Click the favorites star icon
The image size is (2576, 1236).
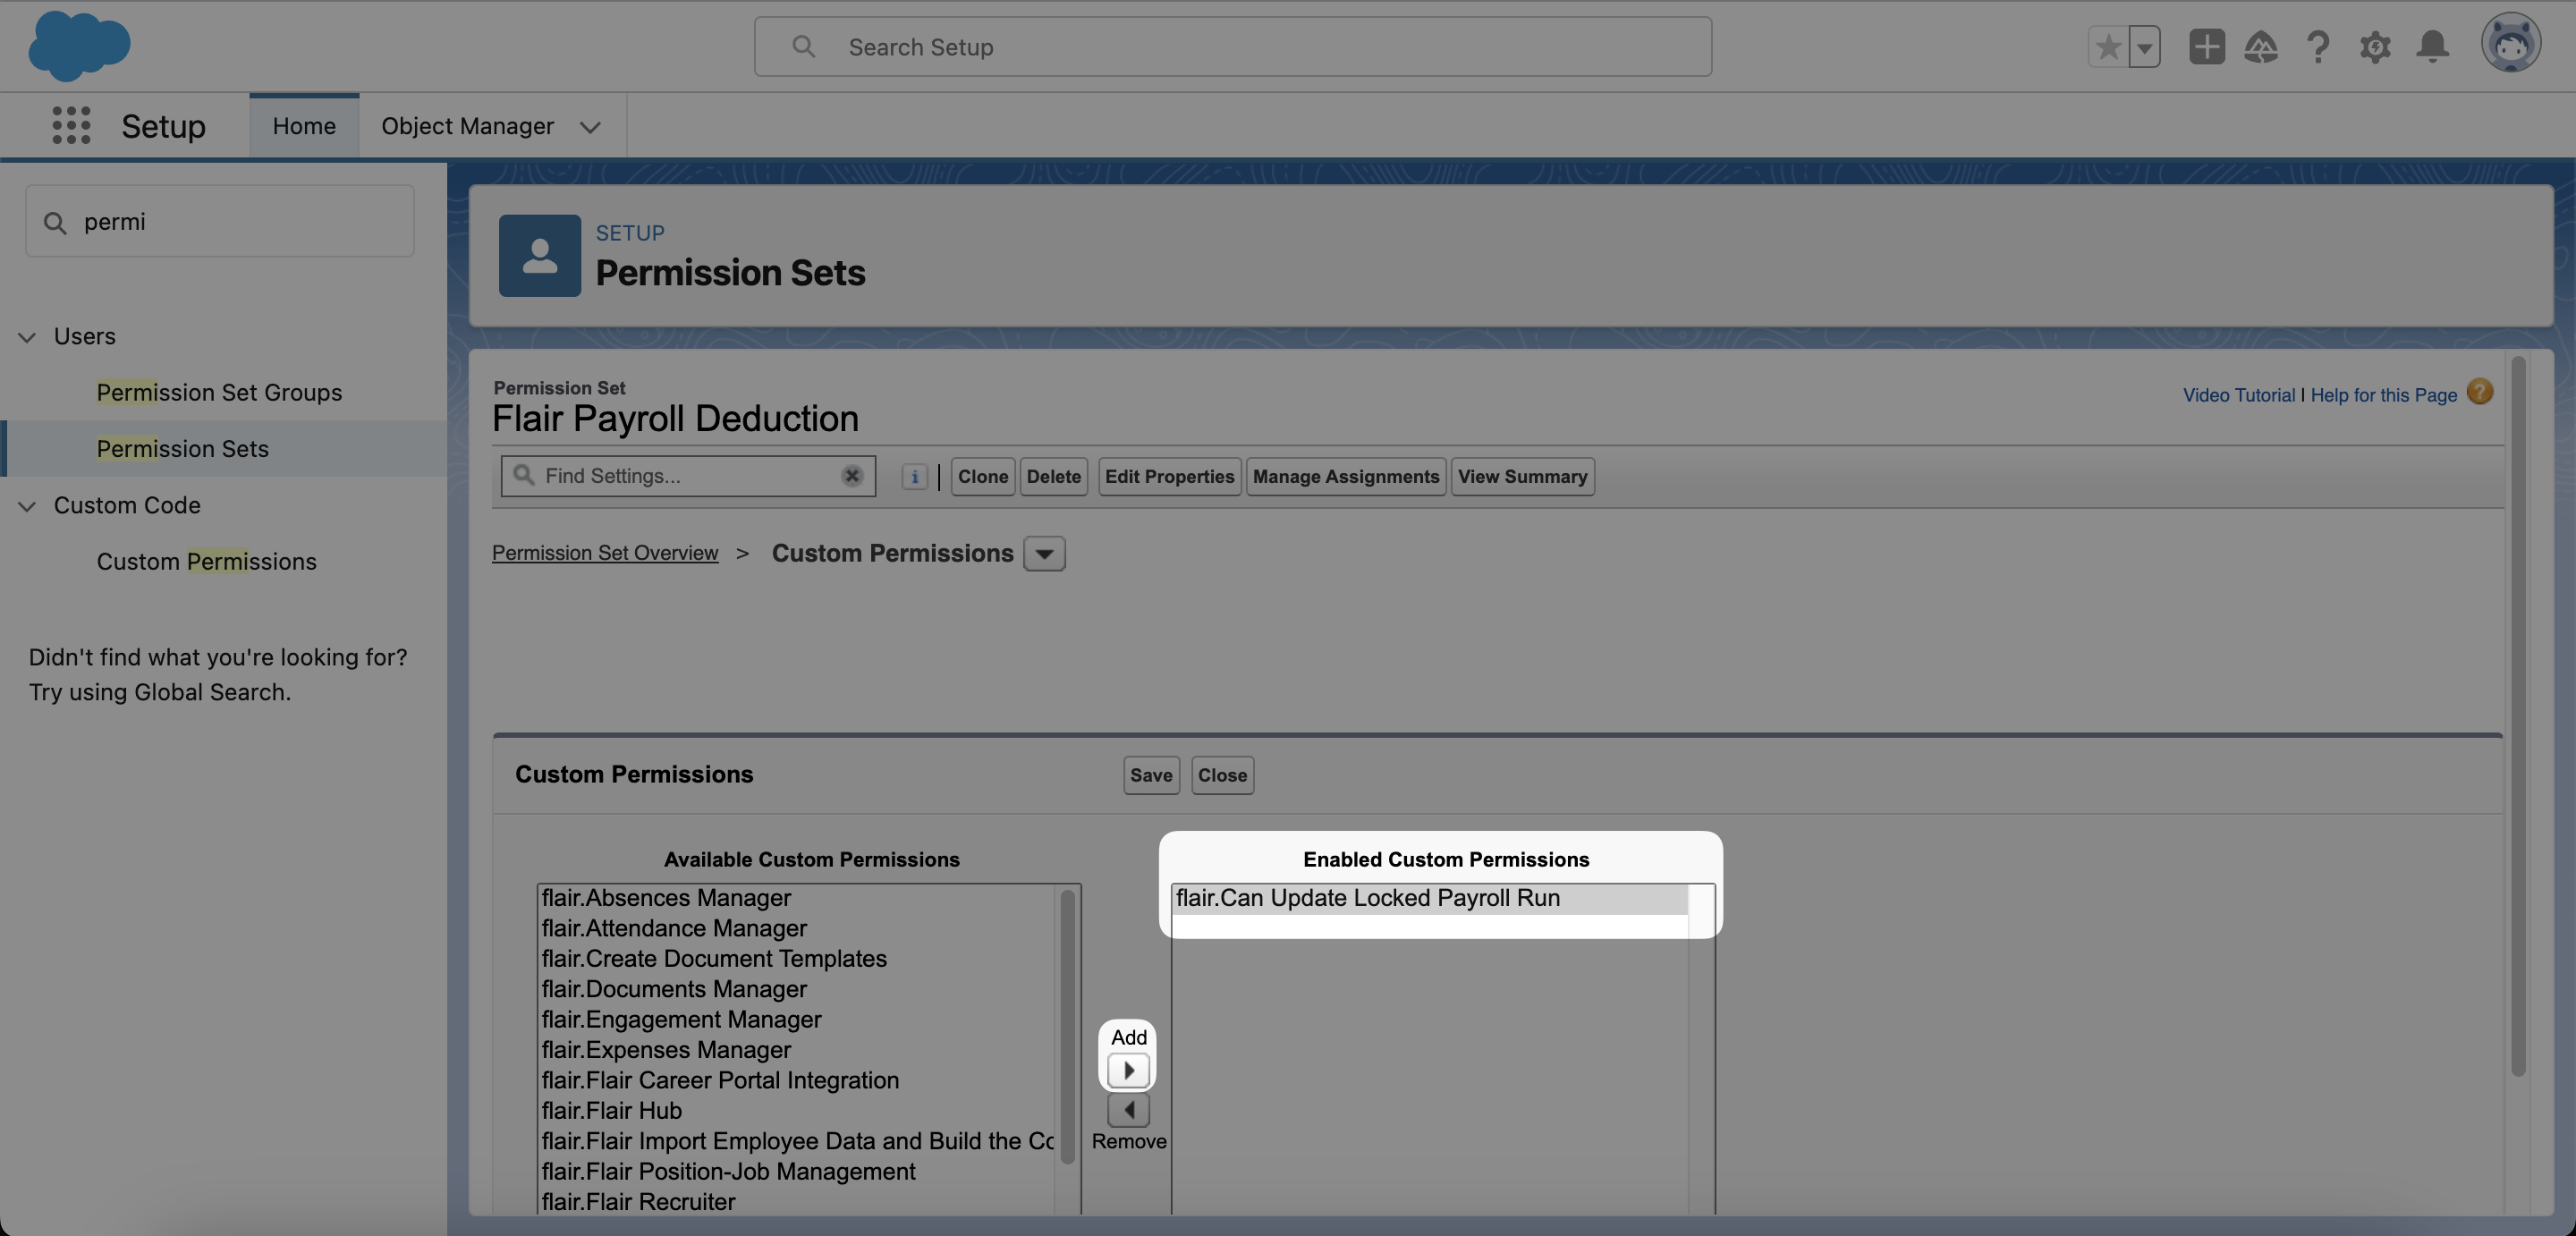2108,47
